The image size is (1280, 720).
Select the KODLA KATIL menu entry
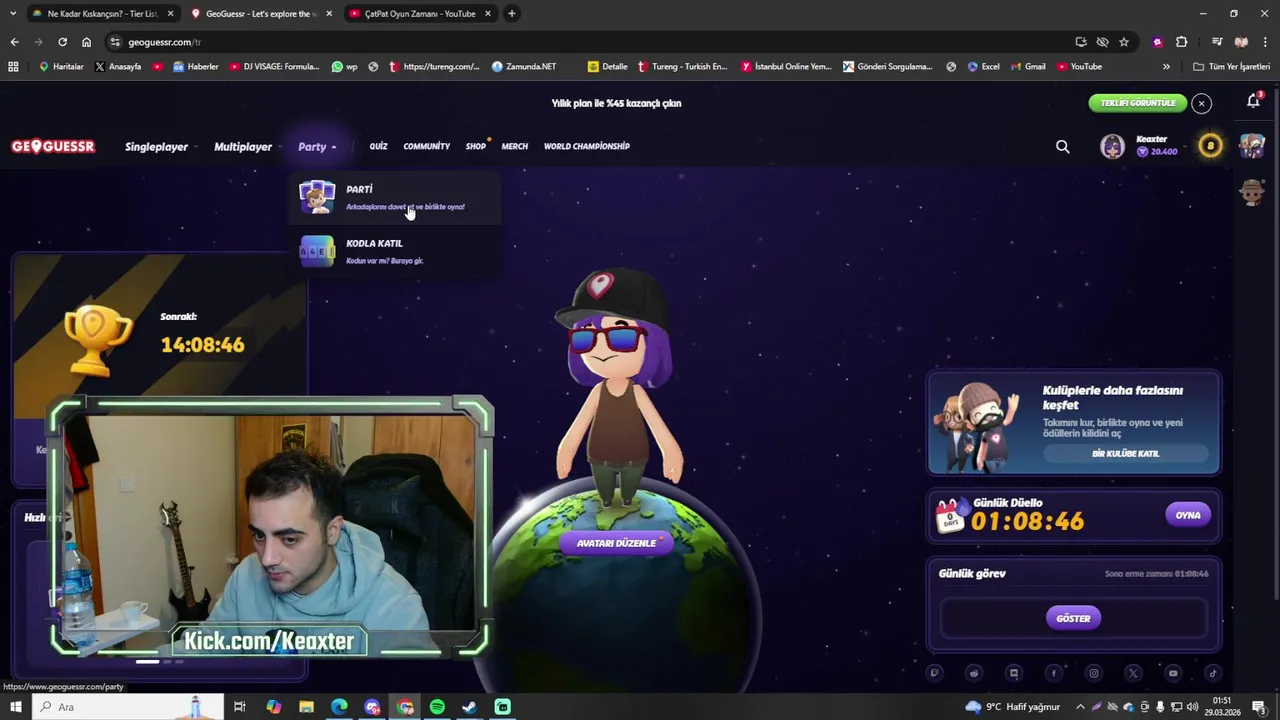pyautogui.click(x=397, y=251)
